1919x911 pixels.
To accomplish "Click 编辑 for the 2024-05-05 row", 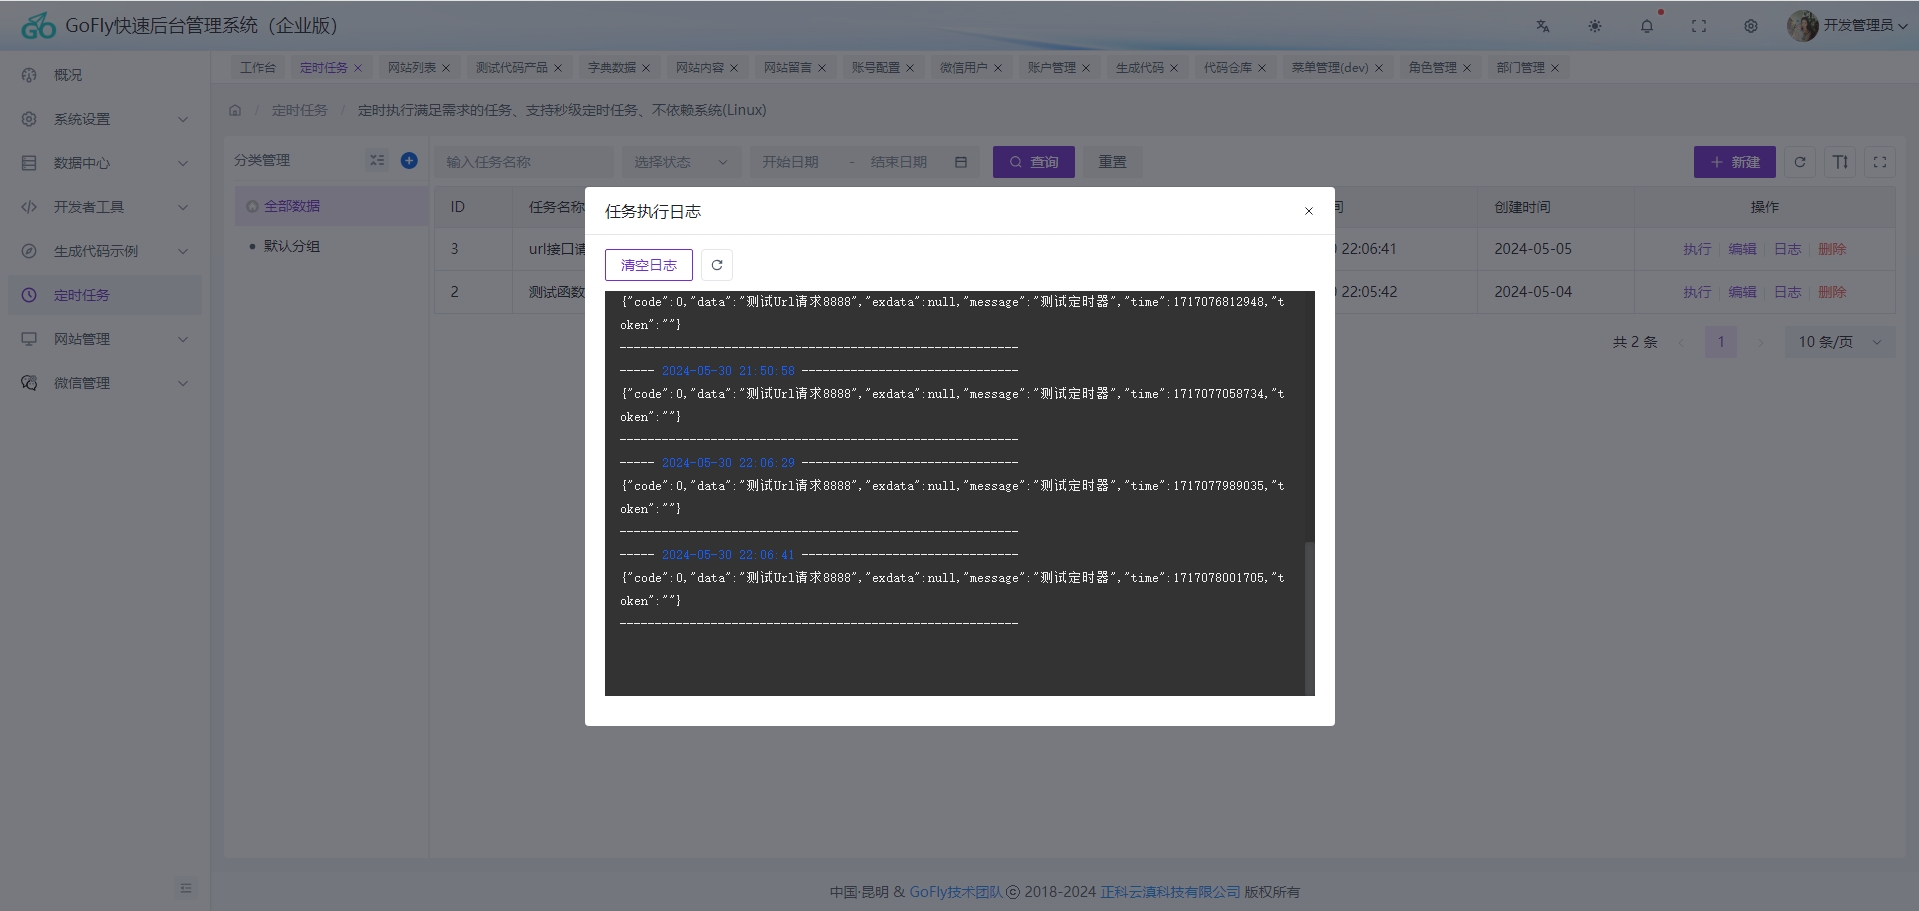I will [1742, 249].
